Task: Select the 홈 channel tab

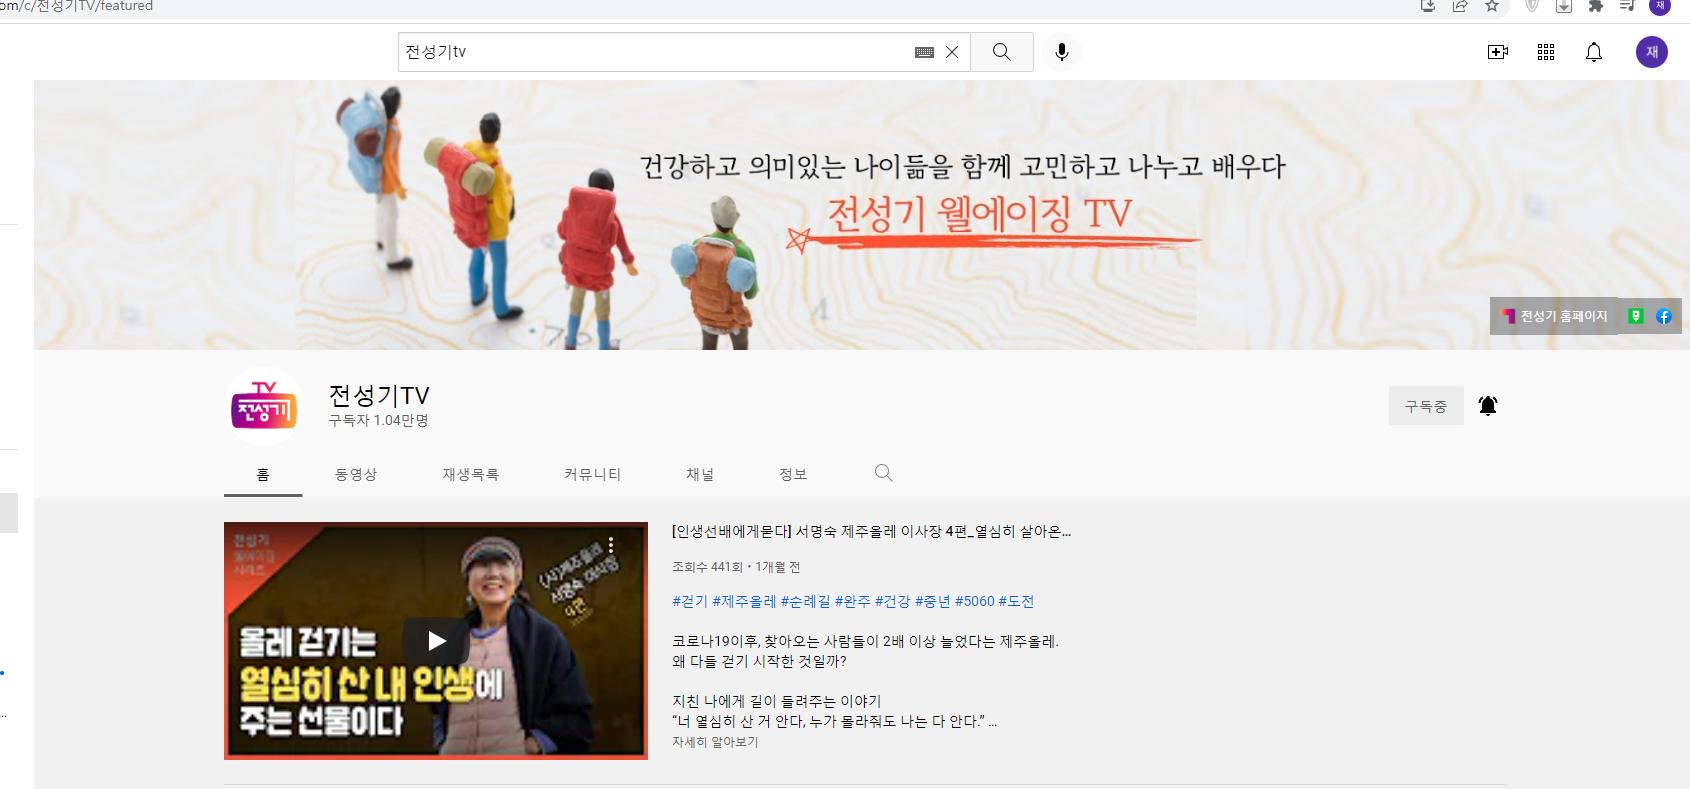Action: (x=263, y=474)
